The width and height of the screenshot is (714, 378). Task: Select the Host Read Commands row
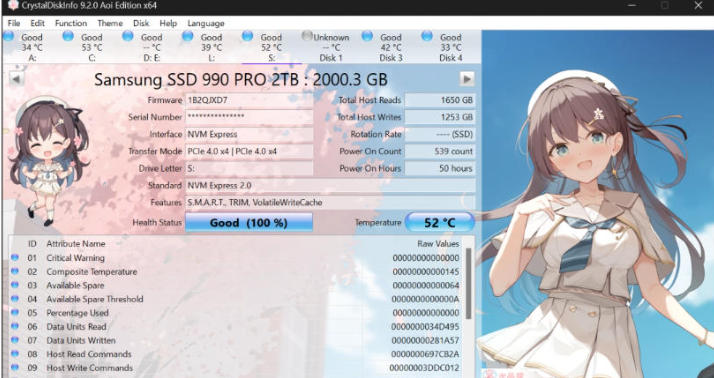point(236,354)
